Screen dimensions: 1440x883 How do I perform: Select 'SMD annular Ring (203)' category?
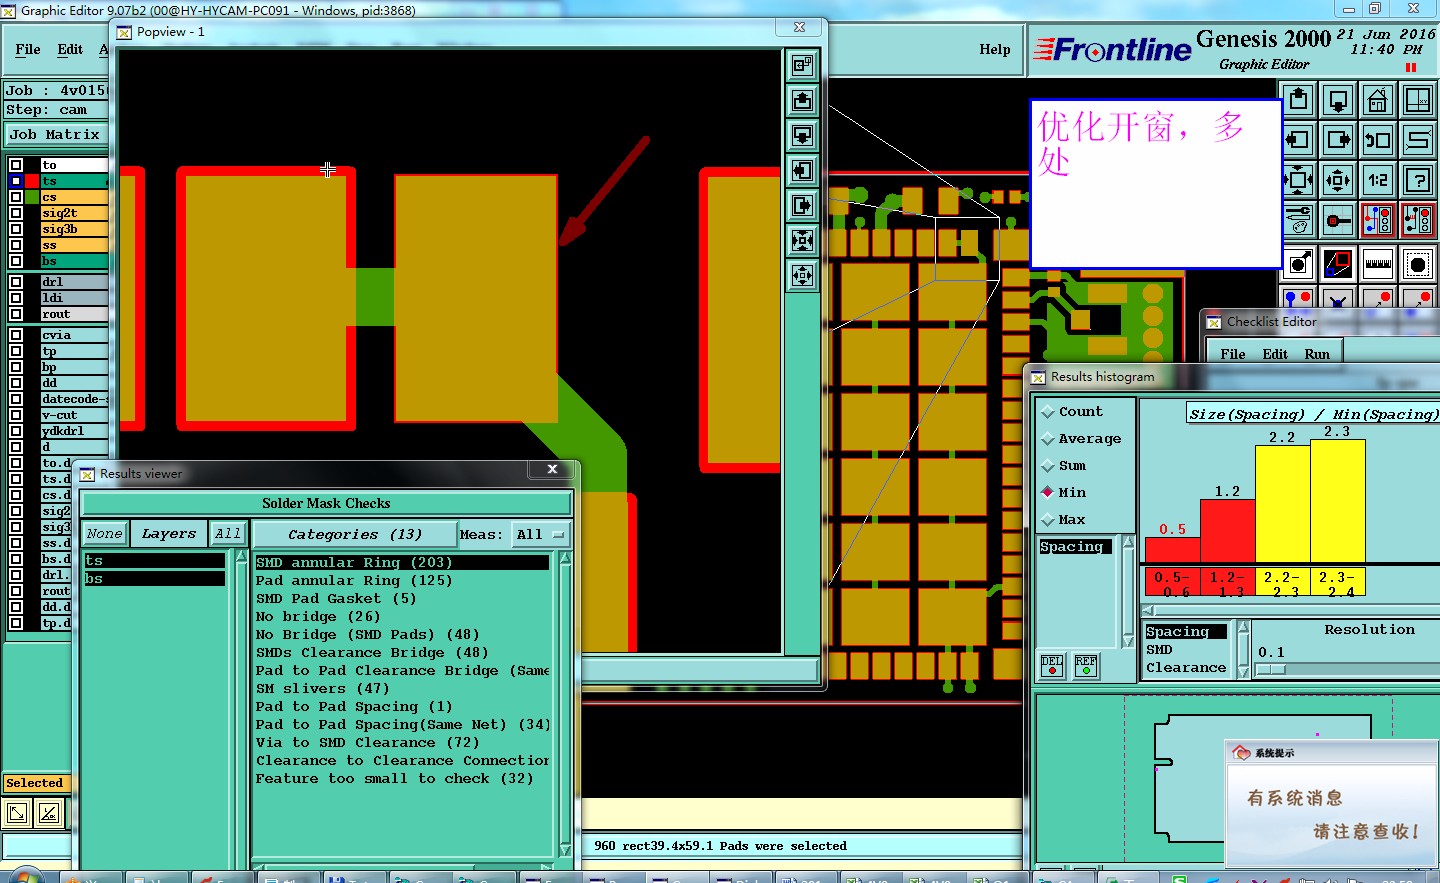pos(402,563)
